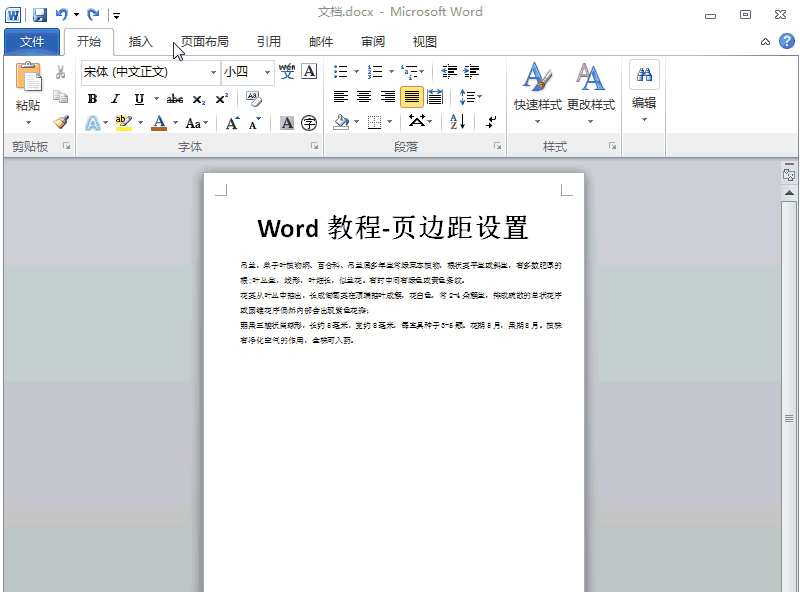This screenshot has height=592, width=800.
Task: Click the Sort A-Z icon
Action: pos(458,122)
